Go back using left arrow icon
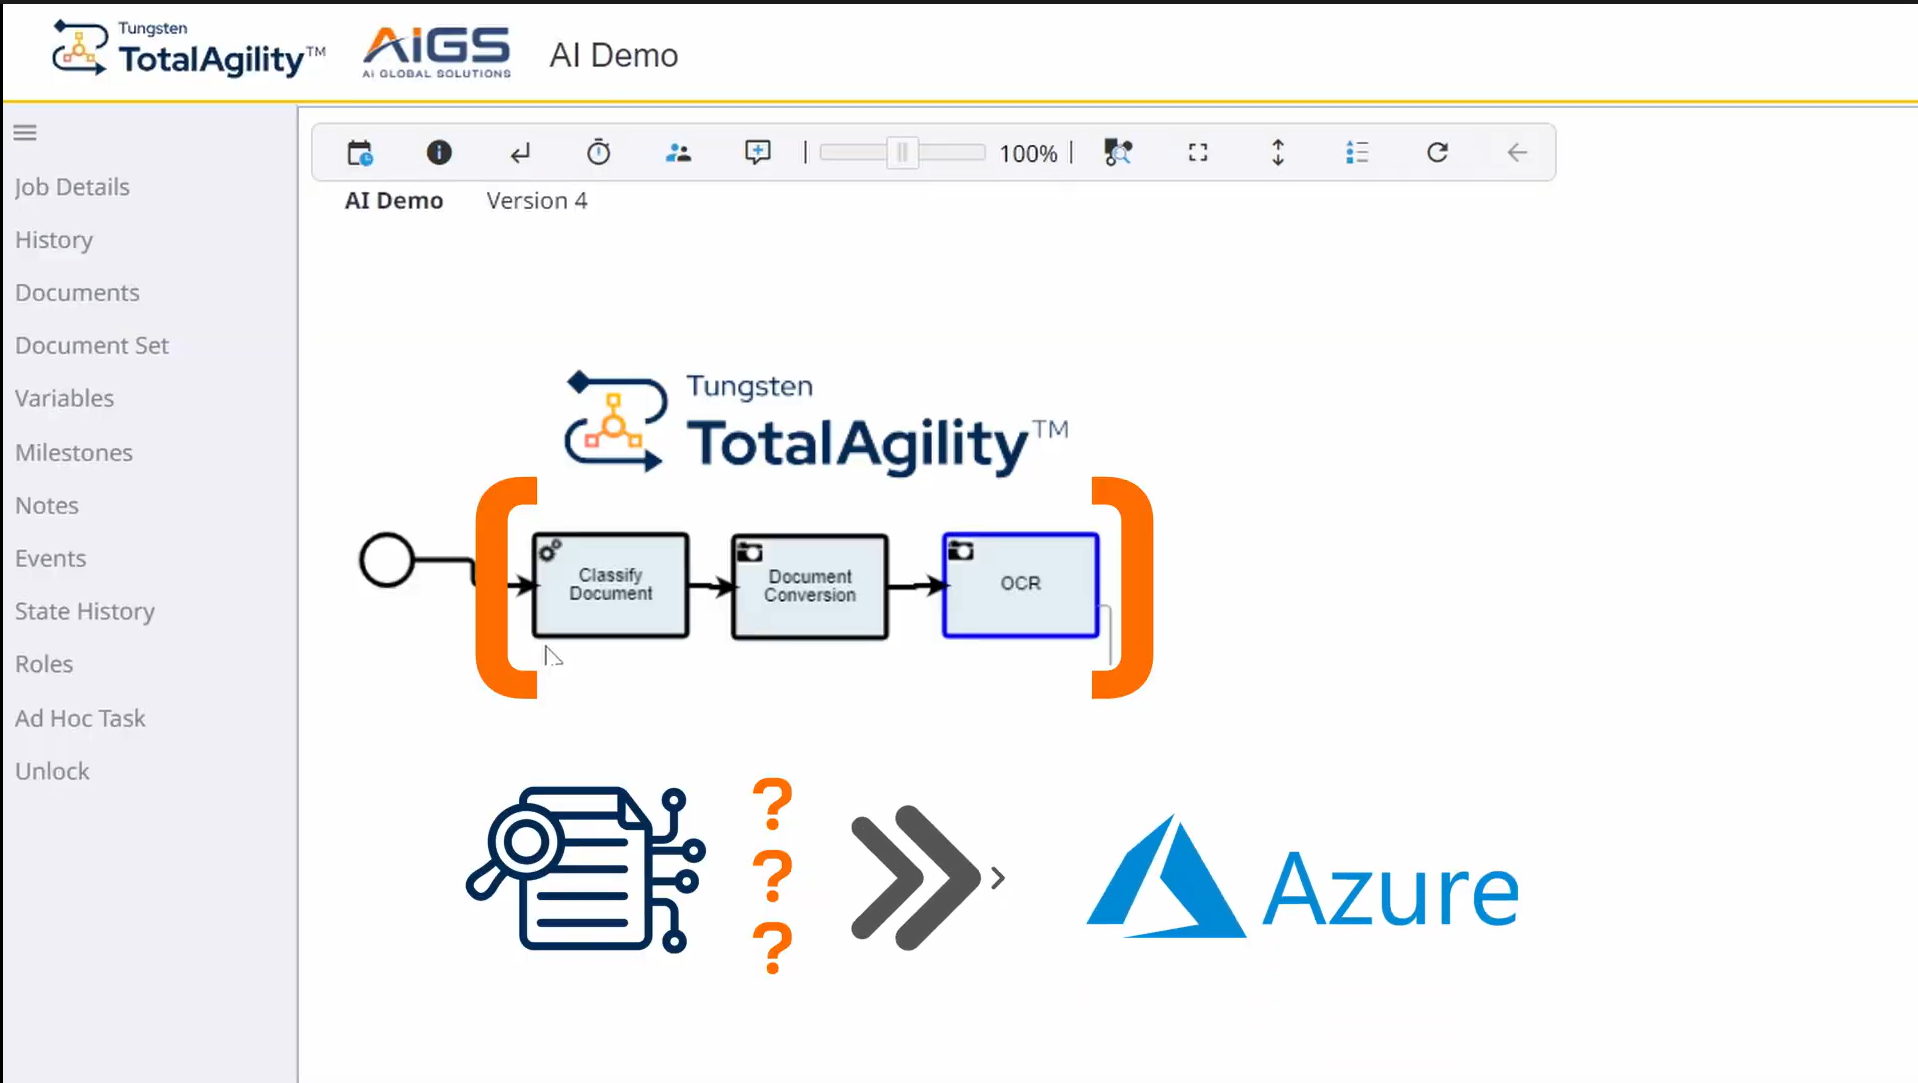 [x=1517, y=153]
